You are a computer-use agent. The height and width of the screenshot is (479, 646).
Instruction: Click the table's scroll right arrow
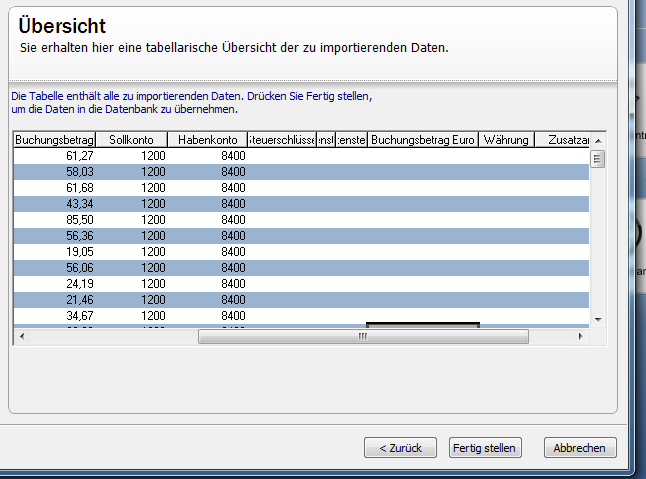pos(580,336)
